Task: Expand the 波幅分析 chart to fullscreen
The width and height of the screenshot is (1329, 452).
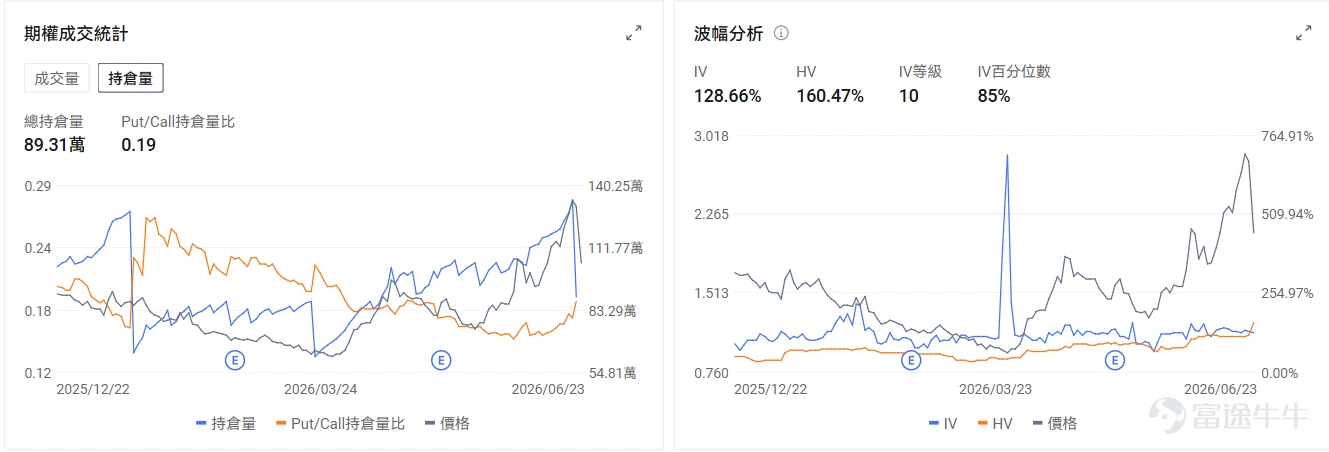Action: pyautogui.click(x=1304, y=34)
